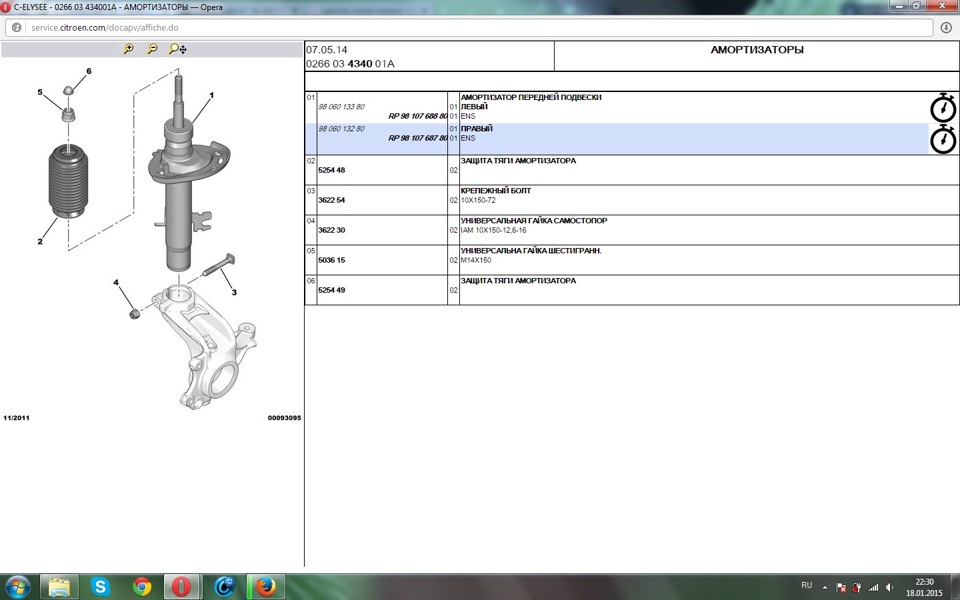Select replacement part RP 98 107 688 80
This screenshot has height=600, width=960.
pyautogui.click(x=418, y=116)
